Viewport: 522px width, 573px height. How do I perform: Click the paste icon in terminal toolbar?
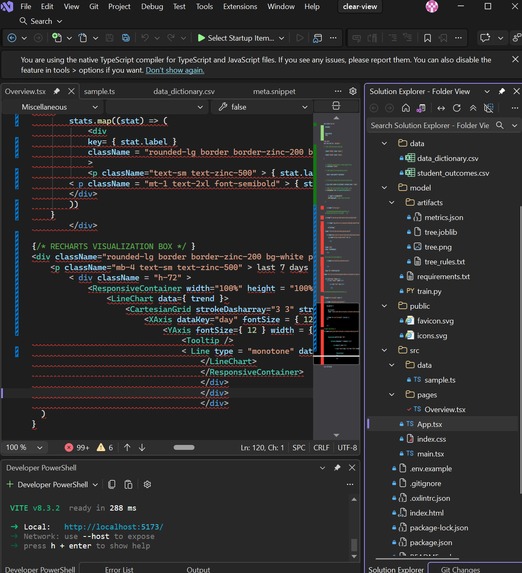point(128,485)
